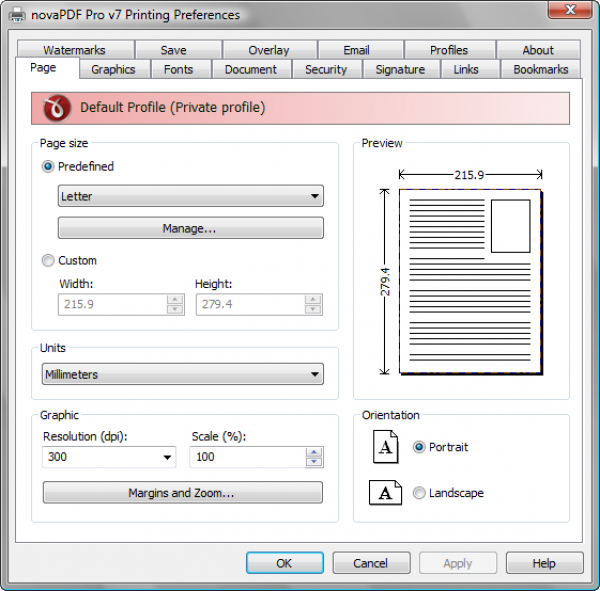Click the Margins and Zoom... button

[183, 492]
